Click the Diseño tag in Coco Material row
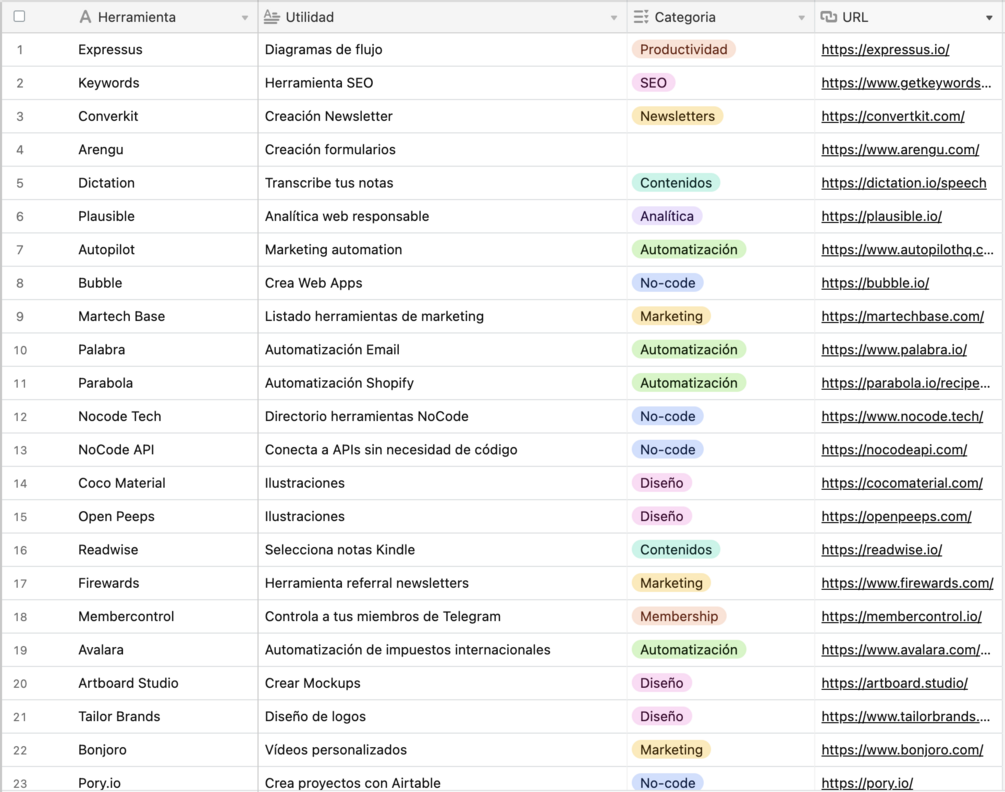 point(661,483)
